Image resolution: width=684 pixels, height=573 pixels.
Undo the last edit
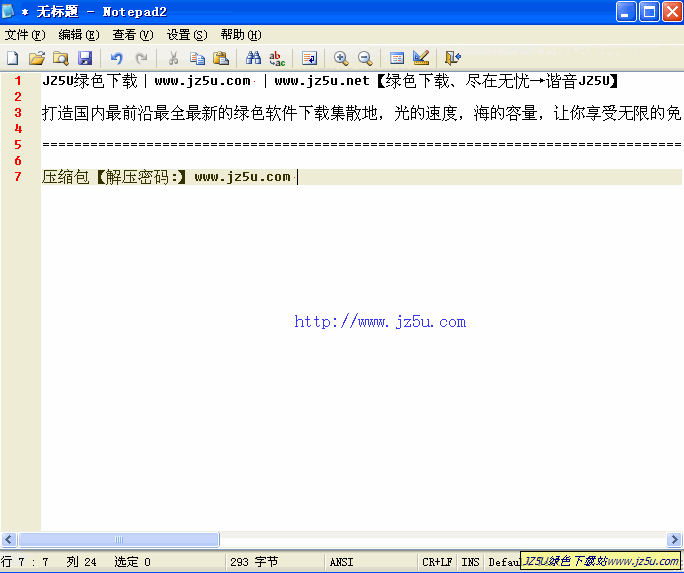pyautogui.click(x=116, y=58)
